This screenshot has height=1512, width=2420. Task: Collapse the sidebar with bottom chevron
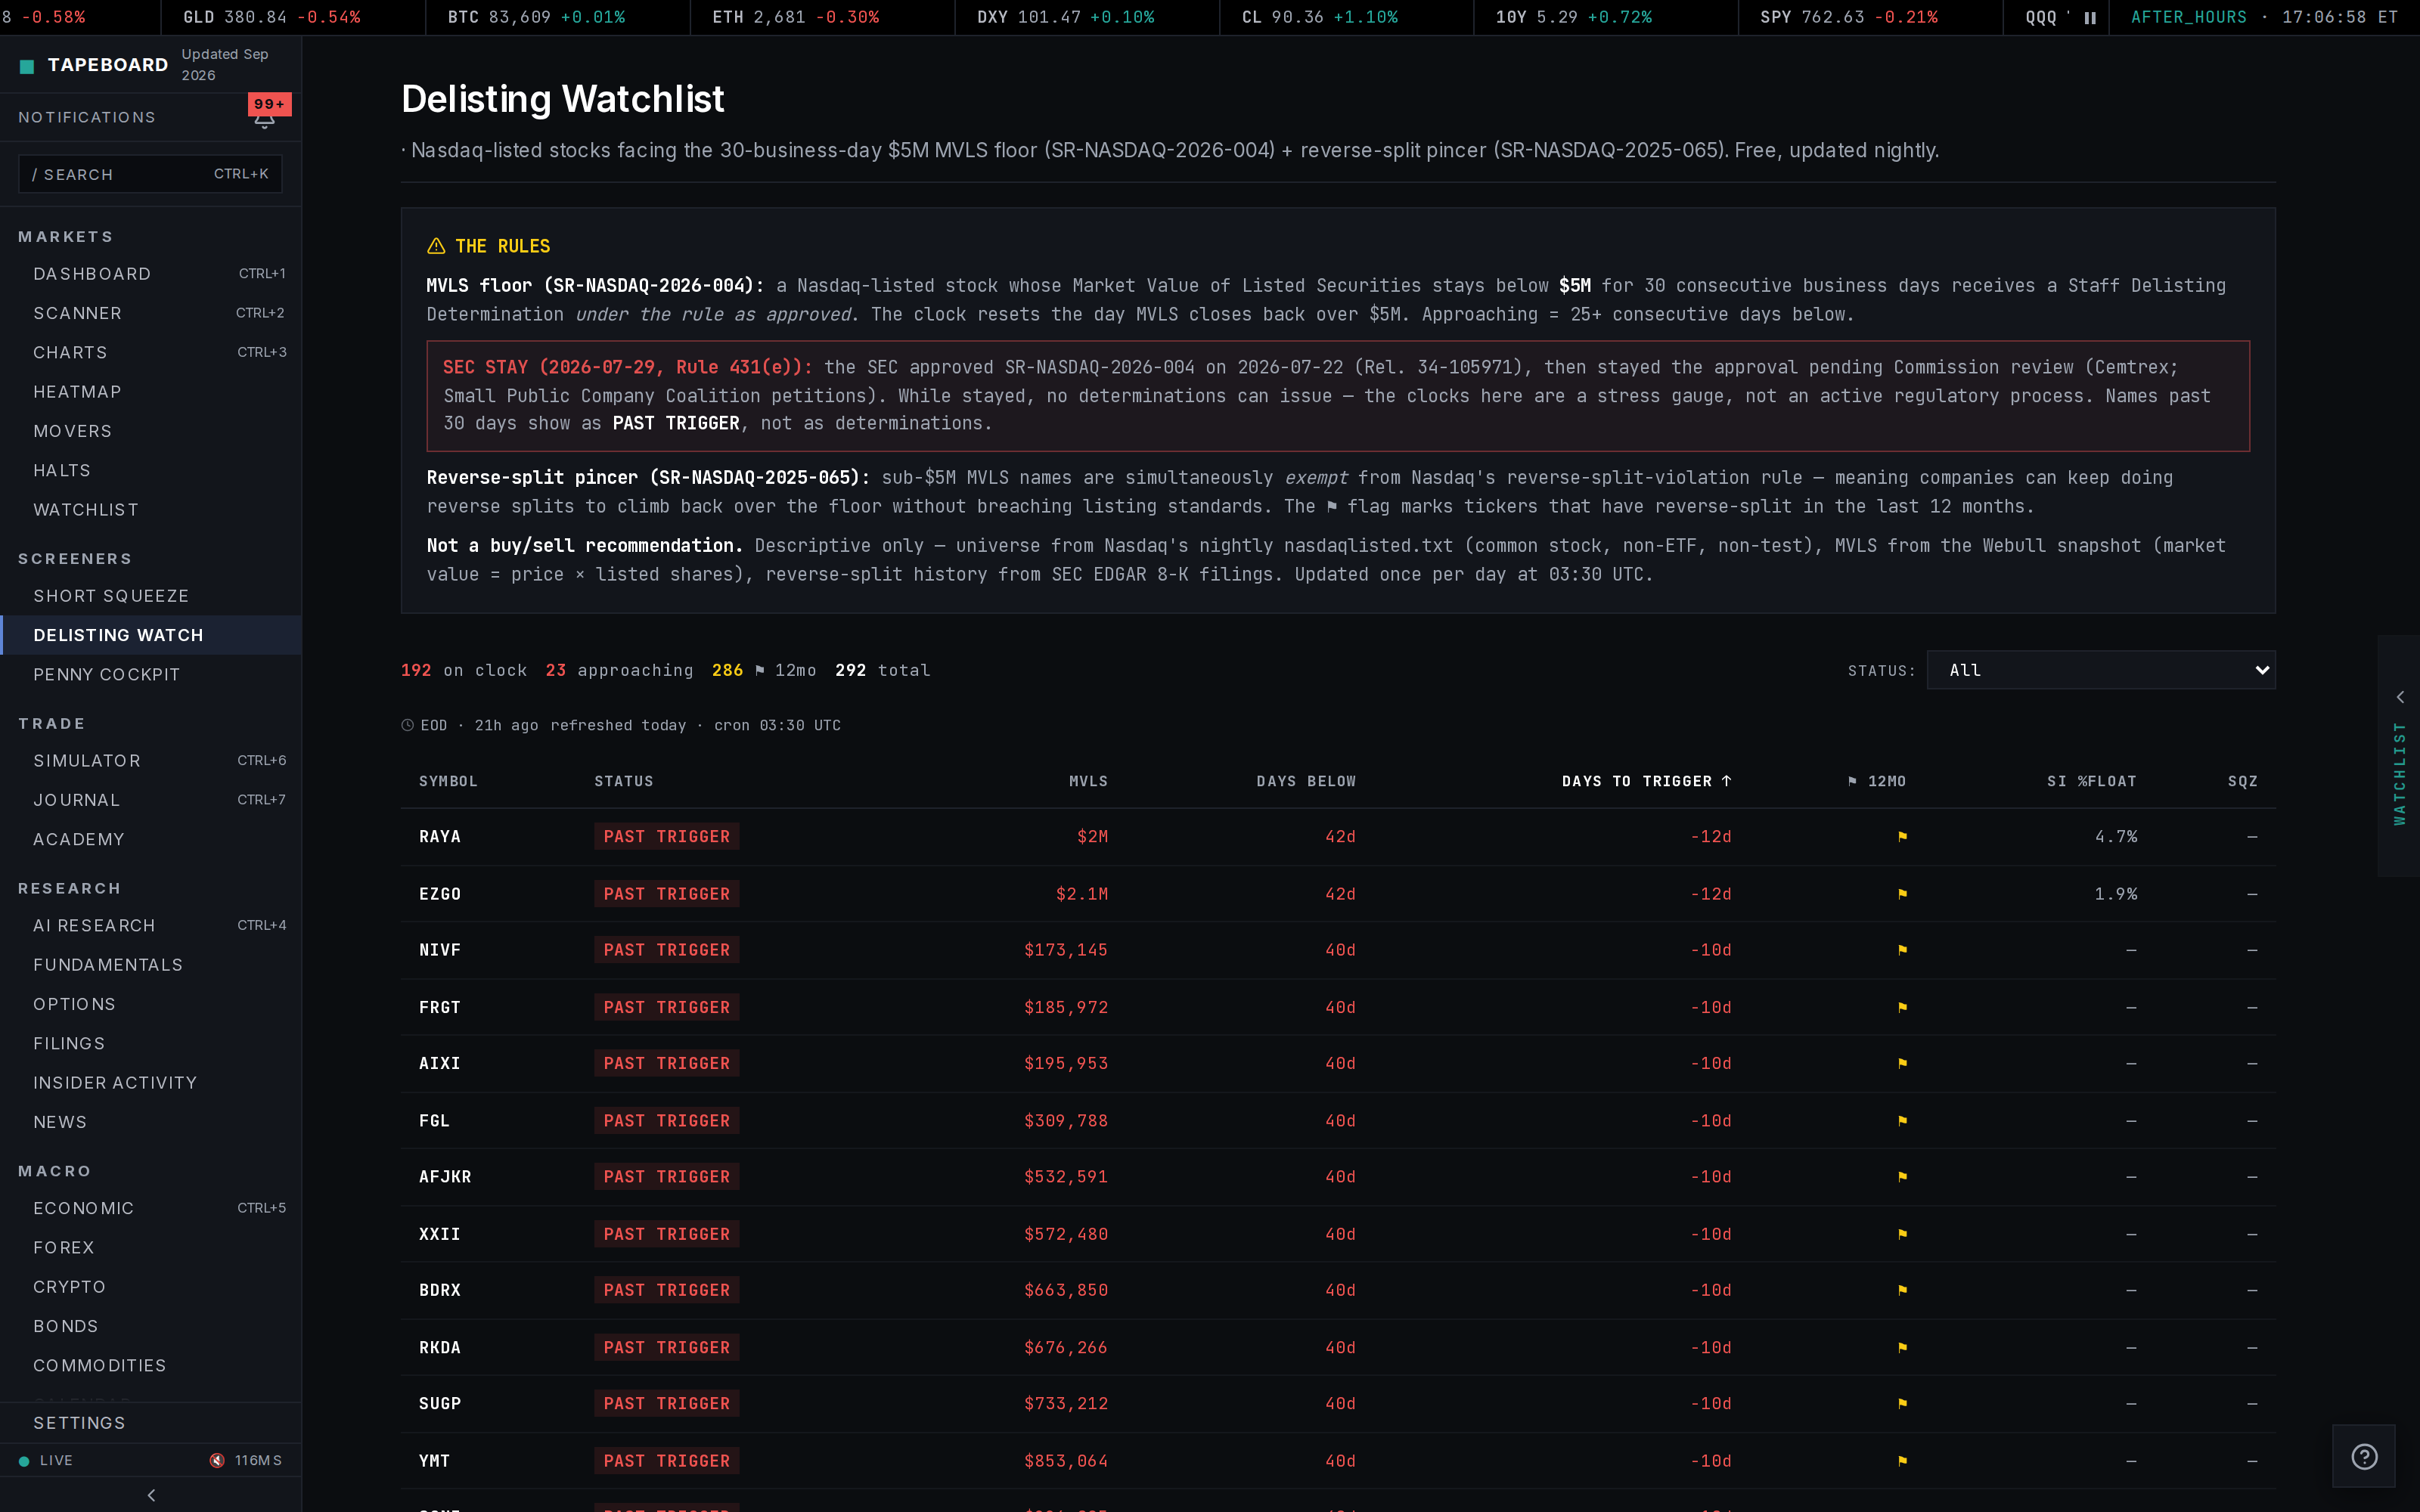pyautogui.click(x=151, y=1495)
